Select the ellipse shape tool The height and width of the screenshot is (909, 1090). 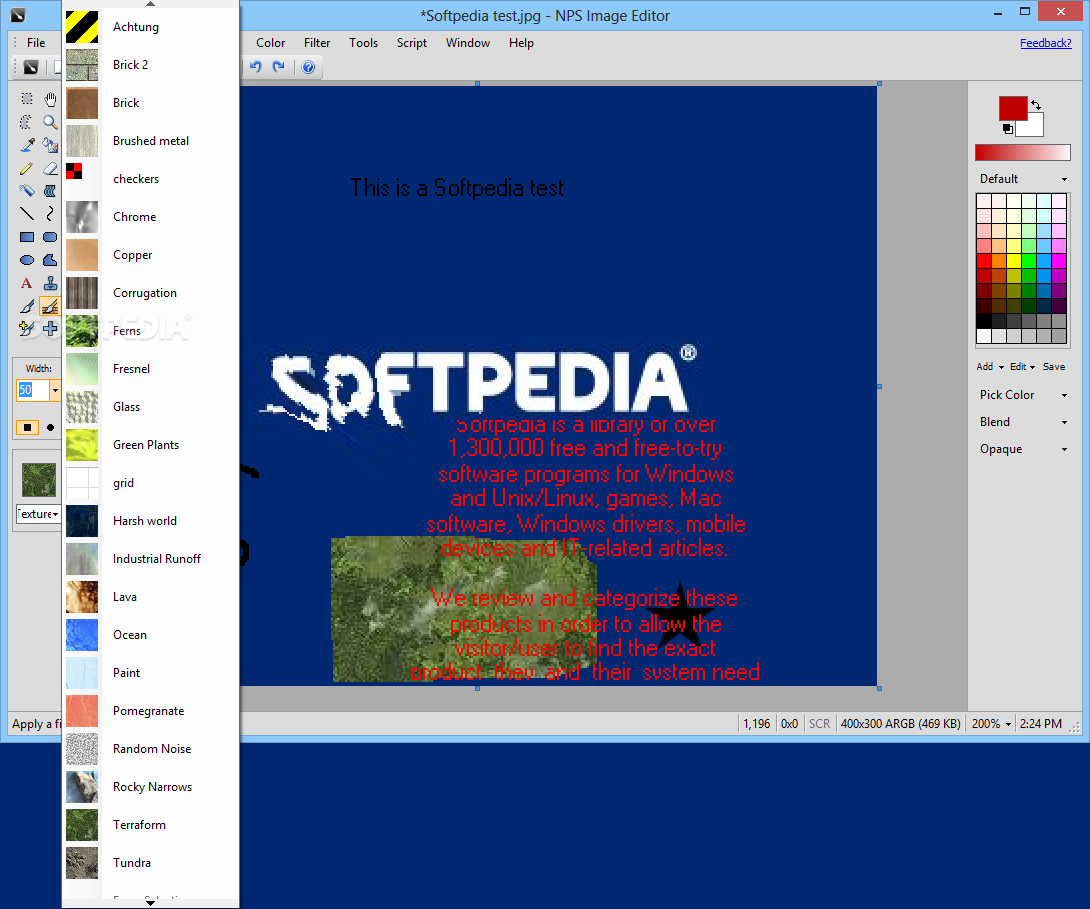click(x=26, y=260)
